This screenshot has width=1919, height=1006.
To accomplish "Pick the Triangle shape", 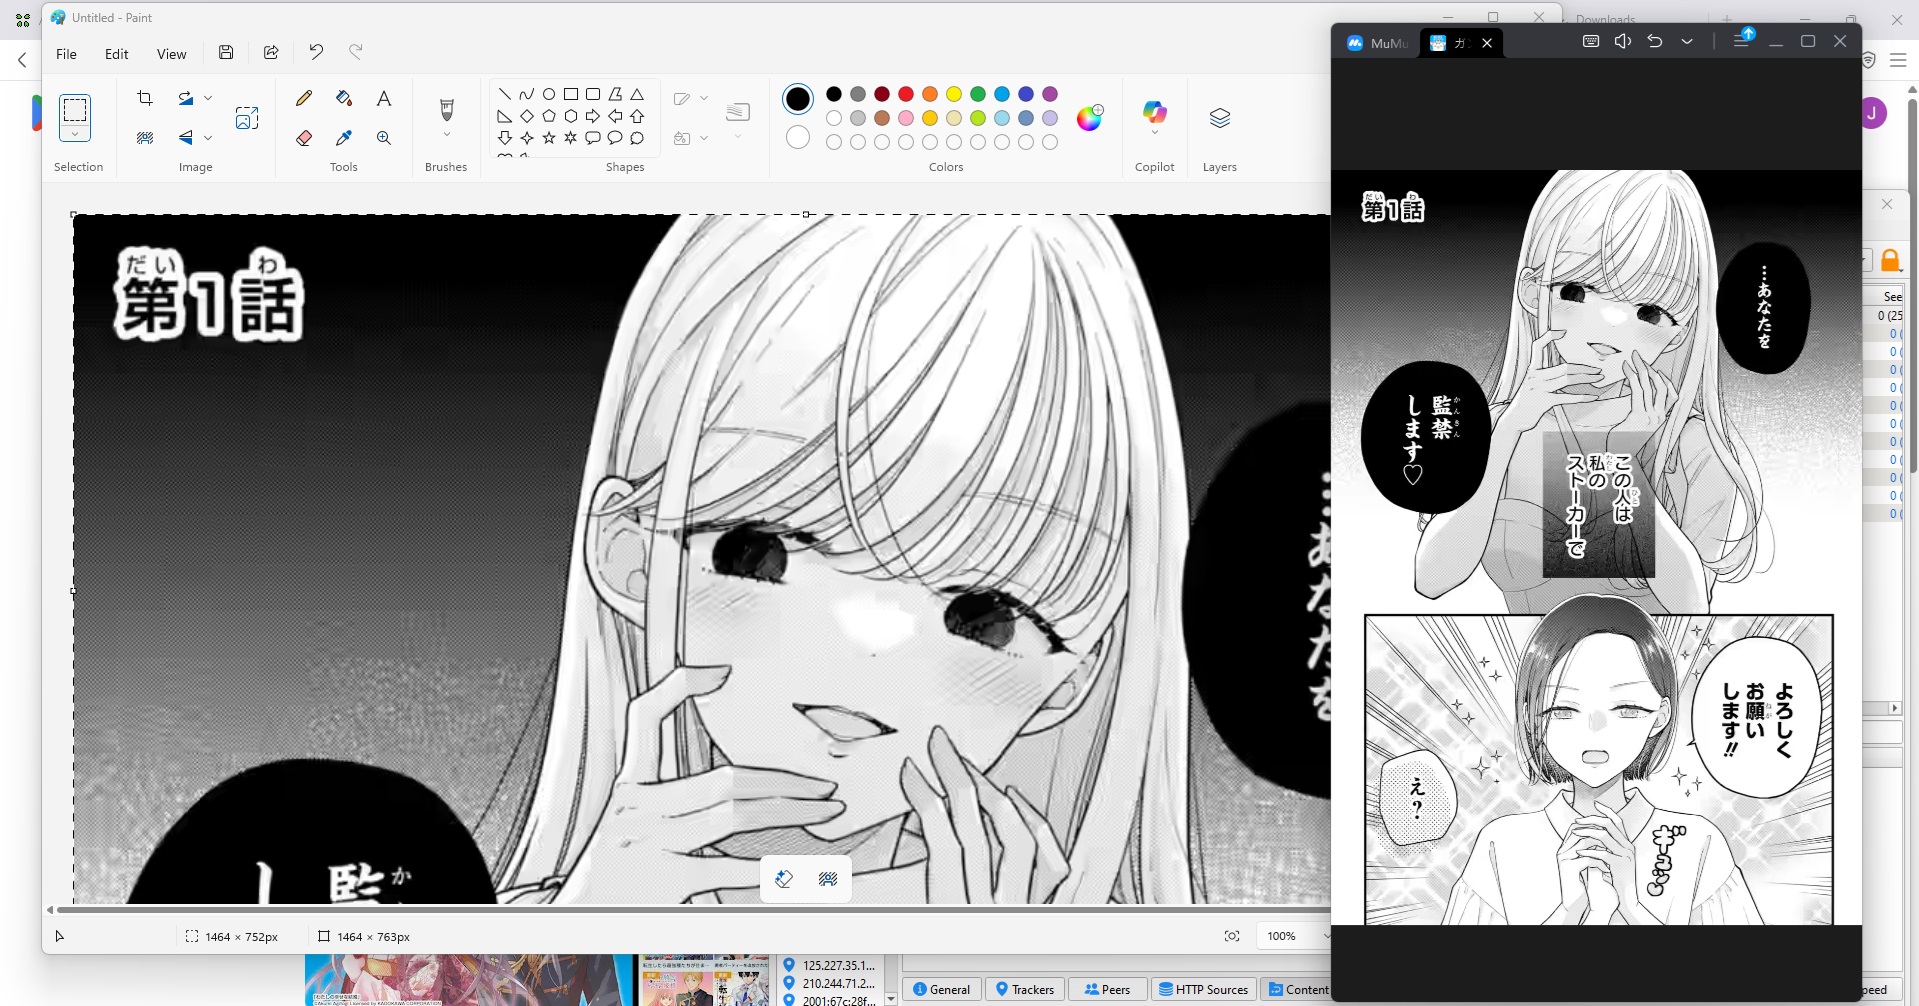I will tap(637, 94).
